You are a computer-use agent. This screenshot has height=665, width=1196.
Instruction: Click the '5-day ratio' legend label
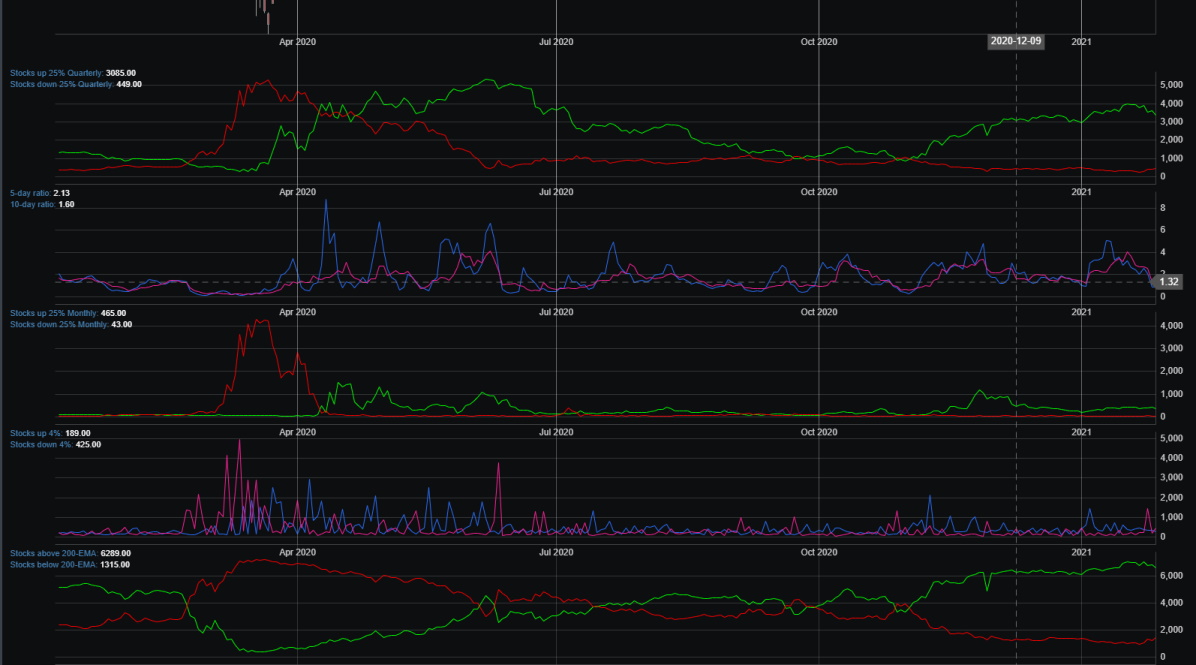tap(31, 193)
